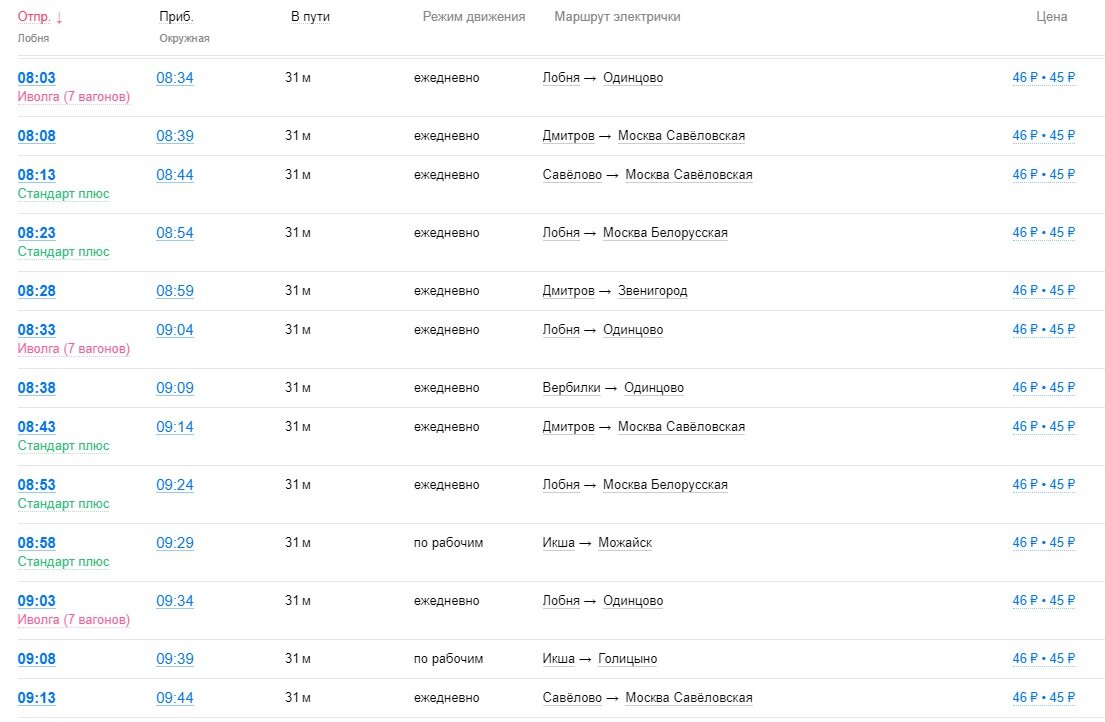Click the Цена column header

1051,17
